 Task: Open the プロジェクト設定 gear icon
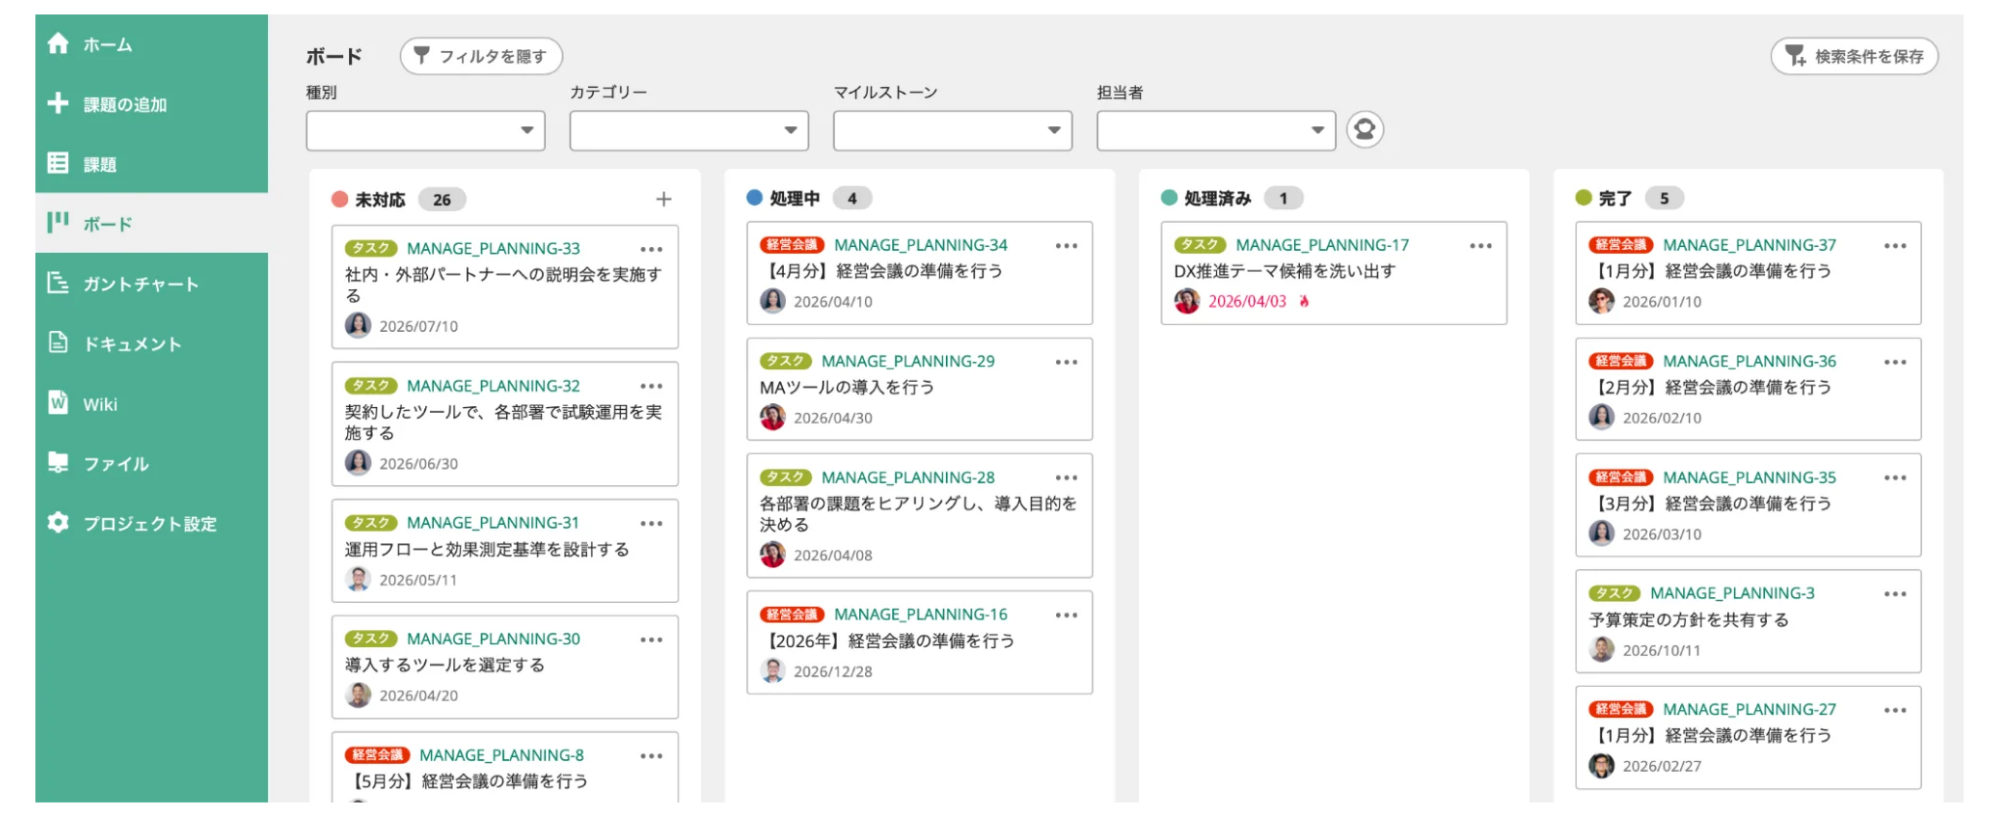point(58,522)
